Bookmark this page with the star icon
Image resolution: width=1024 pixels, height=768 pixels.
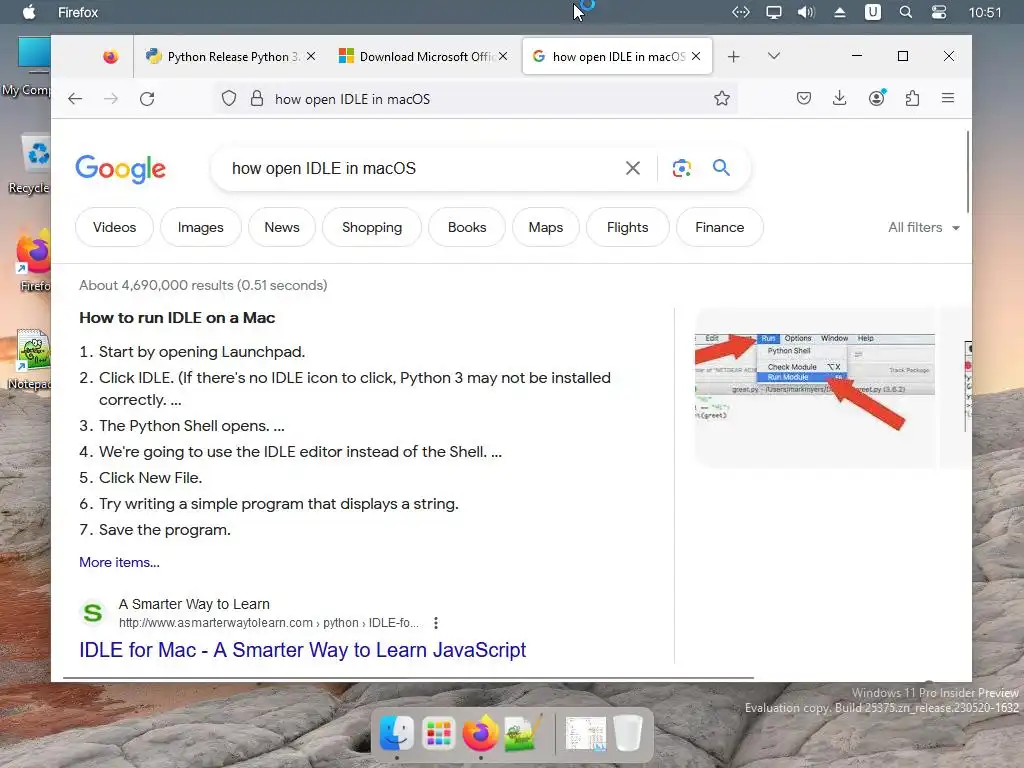click(722, 99)
